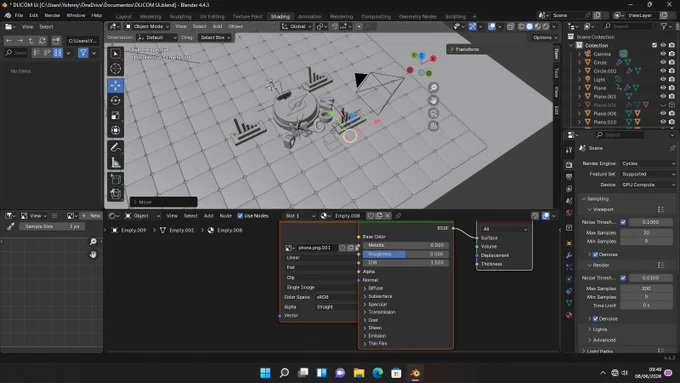
Task: Open Modifiers wrench properties tab
Action: [569, 255]
